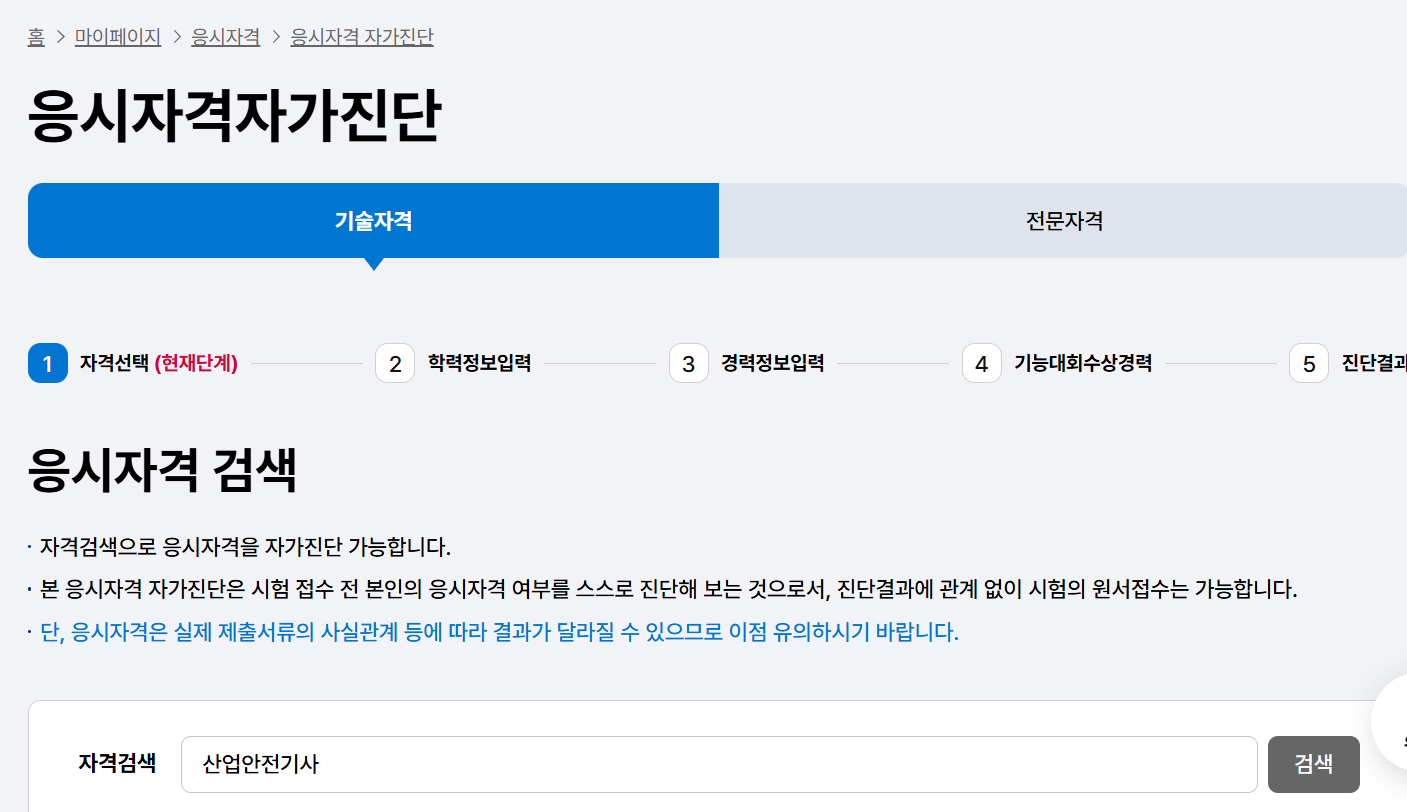
Task: Click step 3 number badge
Action: coord(689,363)
